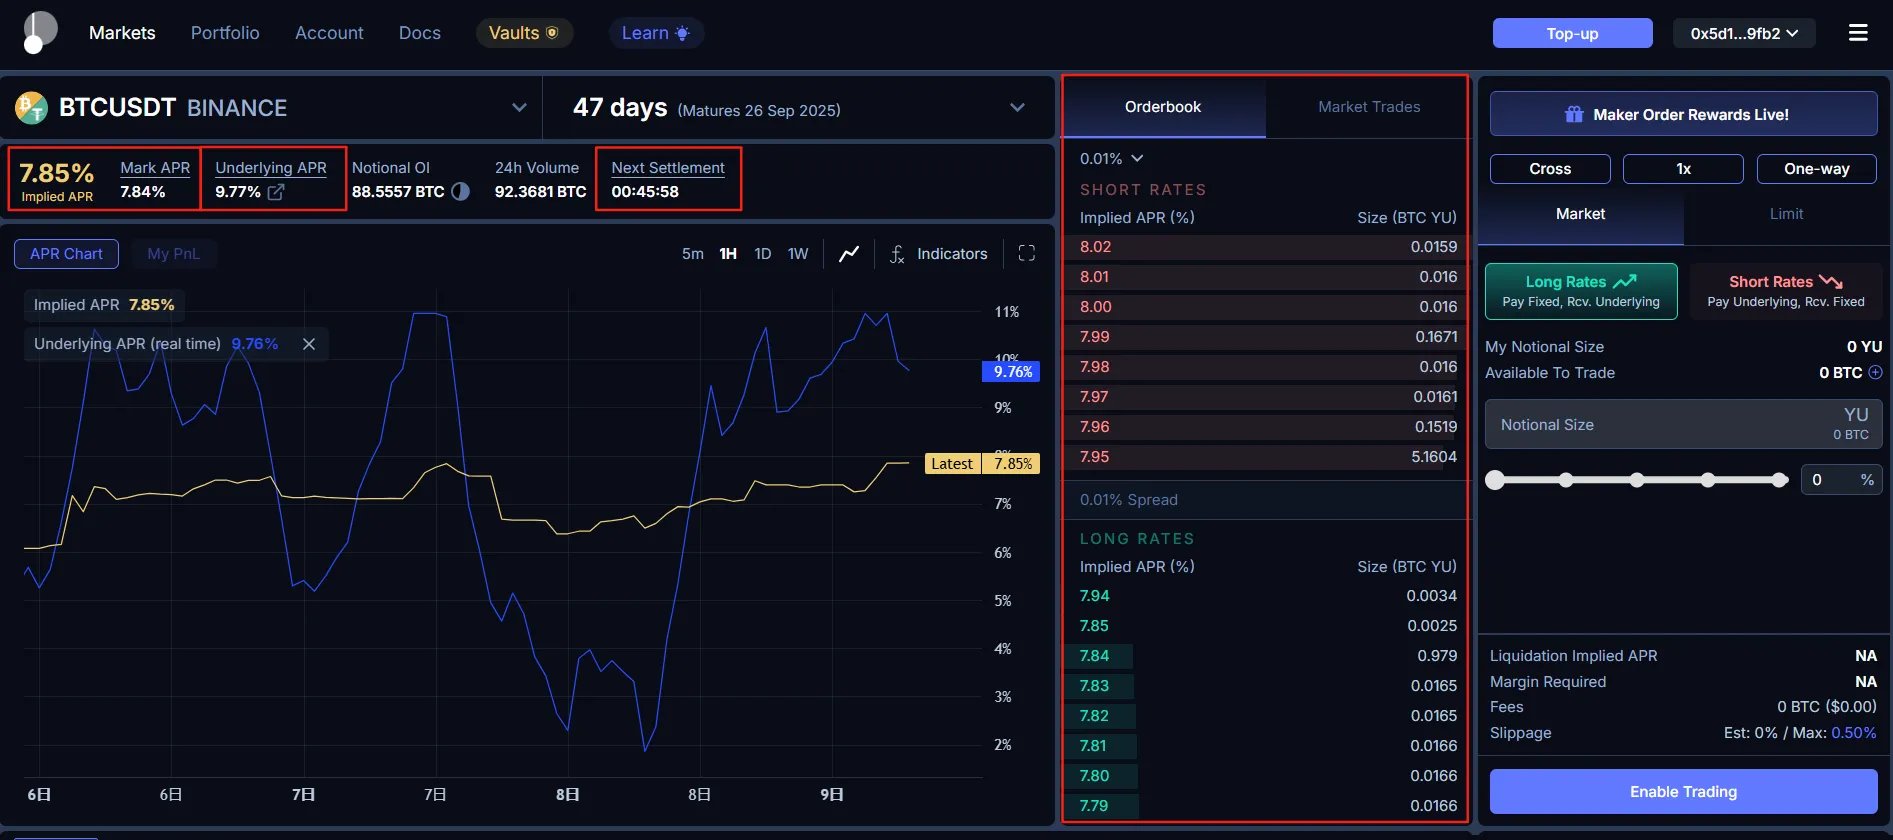Focus the Notional Size input field

pyautogui.click(x=1683, y=425)
